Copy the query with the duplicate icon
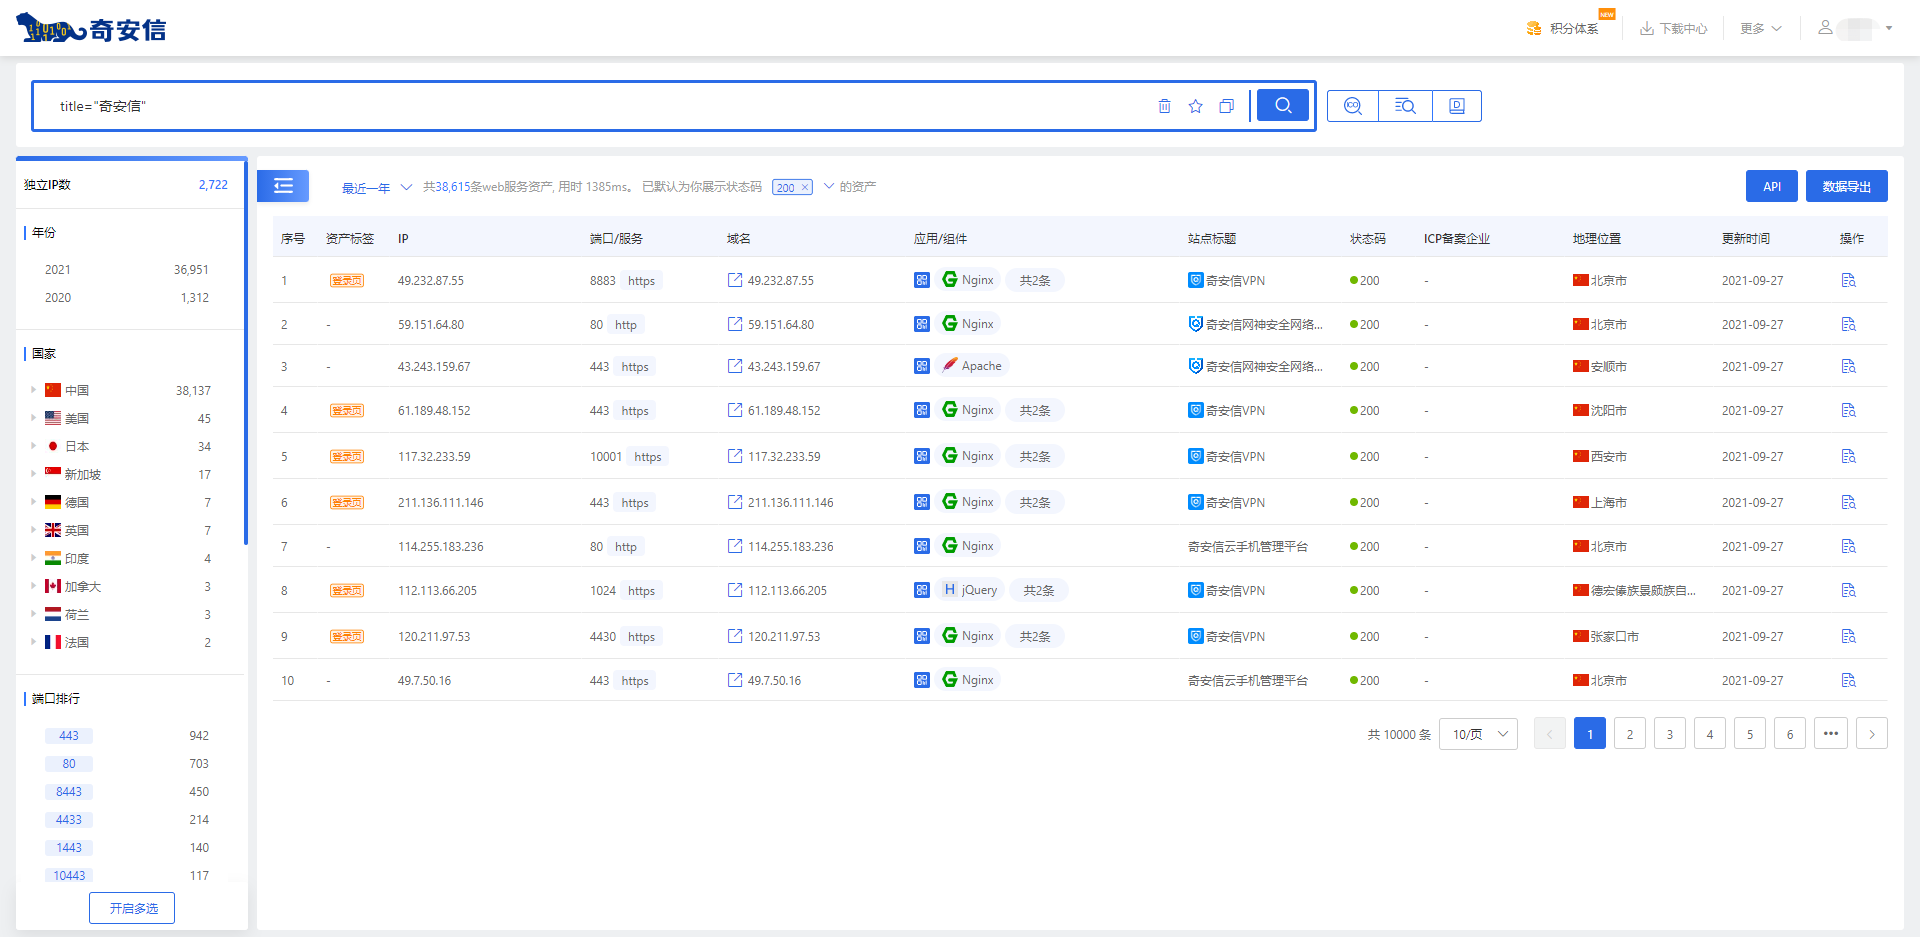The image size is (1920, 937). click(x=1227, y=106)
